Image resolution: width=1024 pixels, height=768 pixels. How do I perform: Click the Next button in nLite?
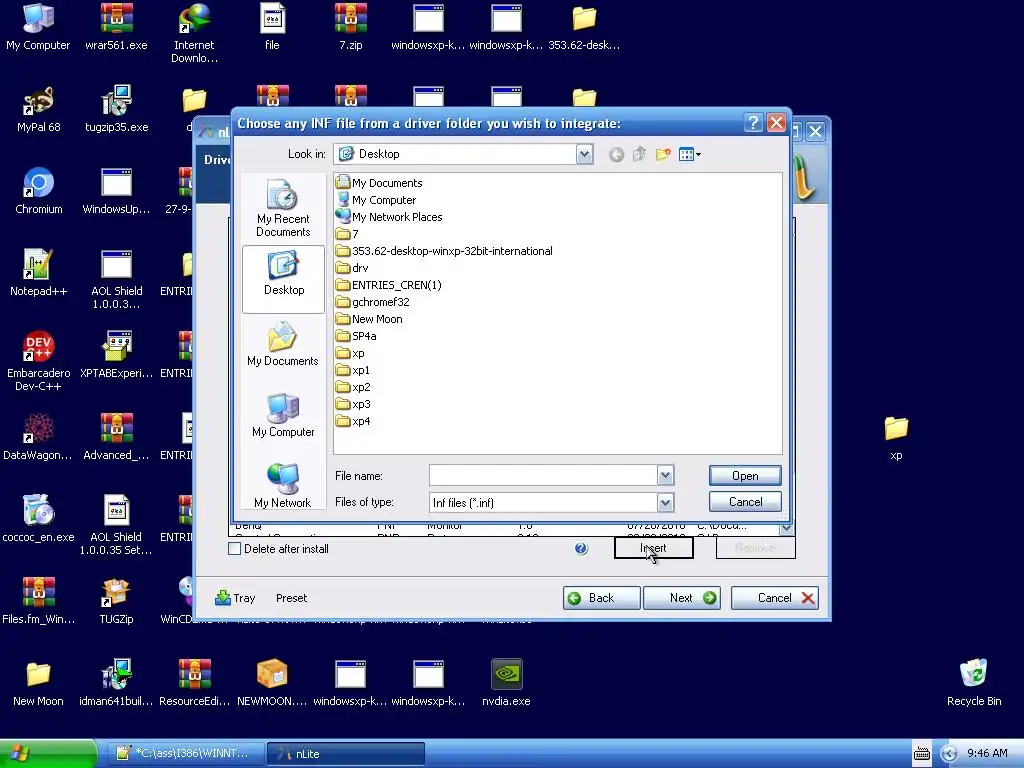click(682, 598)
